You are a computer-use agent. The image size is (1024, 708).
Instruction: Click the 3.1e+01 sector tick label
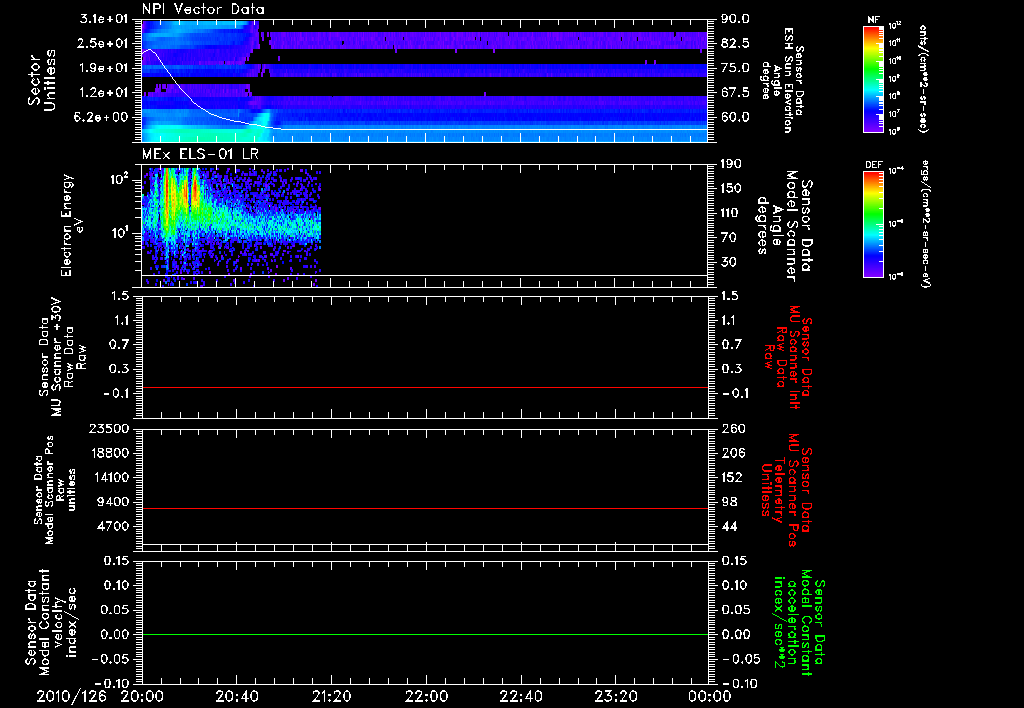104,19
